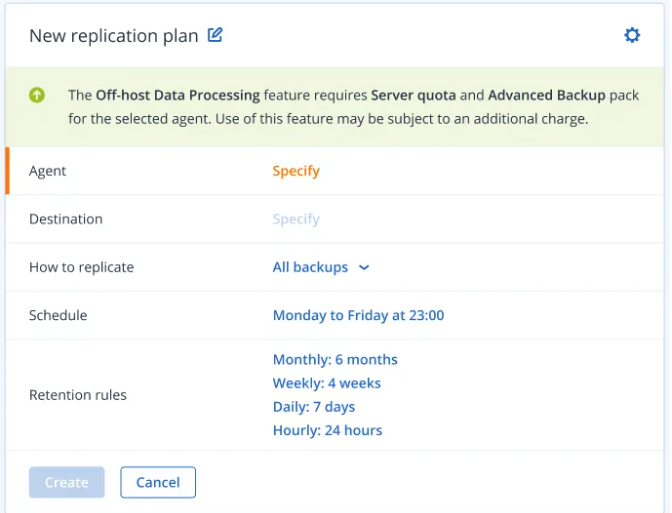Image resolution: width=672 pixels, height=513 pixels.
Task: Select the Daily: 7 days retention rule
Action: pyautogui.click(x=313, y=407)
